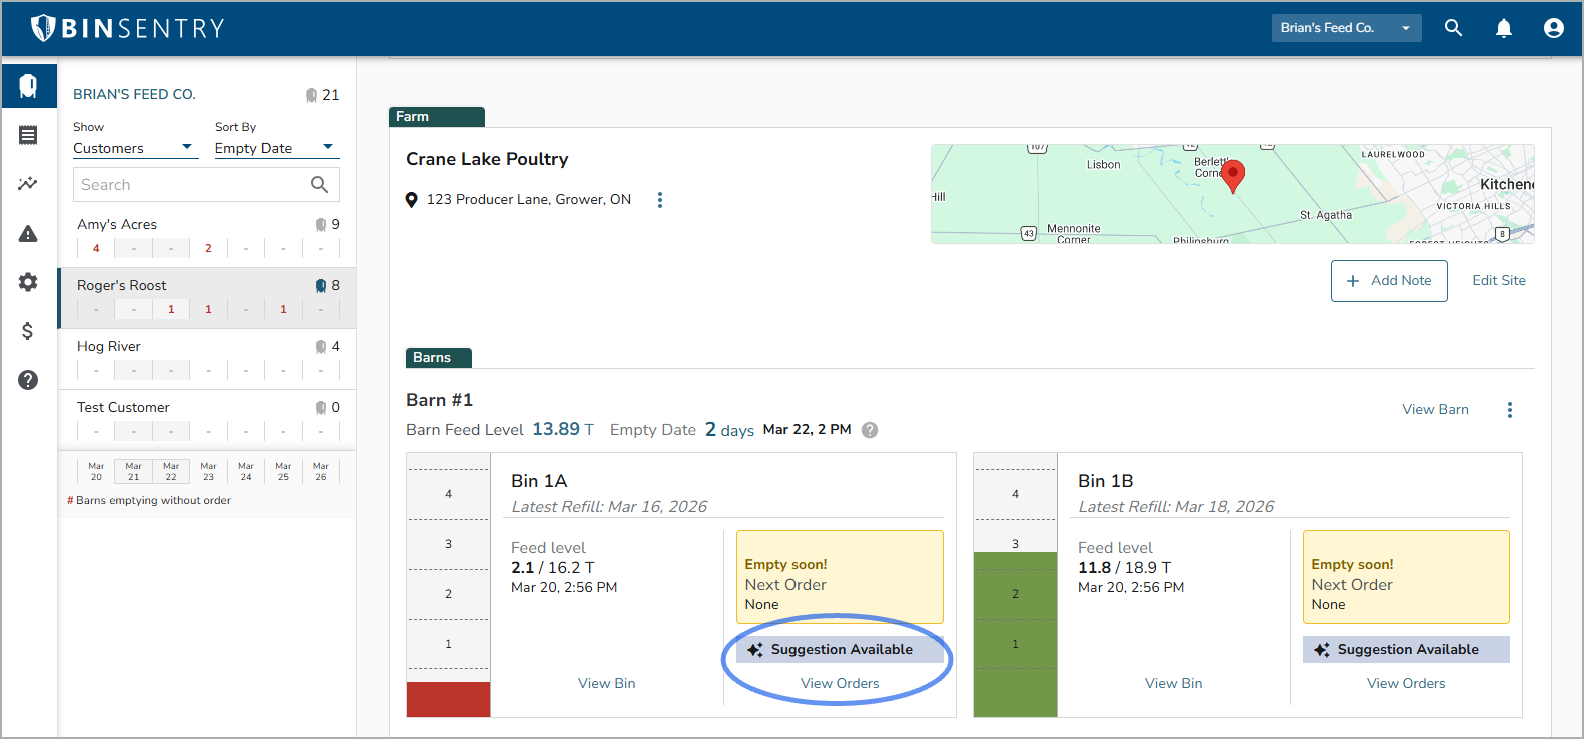
Task: Open the bins view in sidebar
Action: coord(28,86)
